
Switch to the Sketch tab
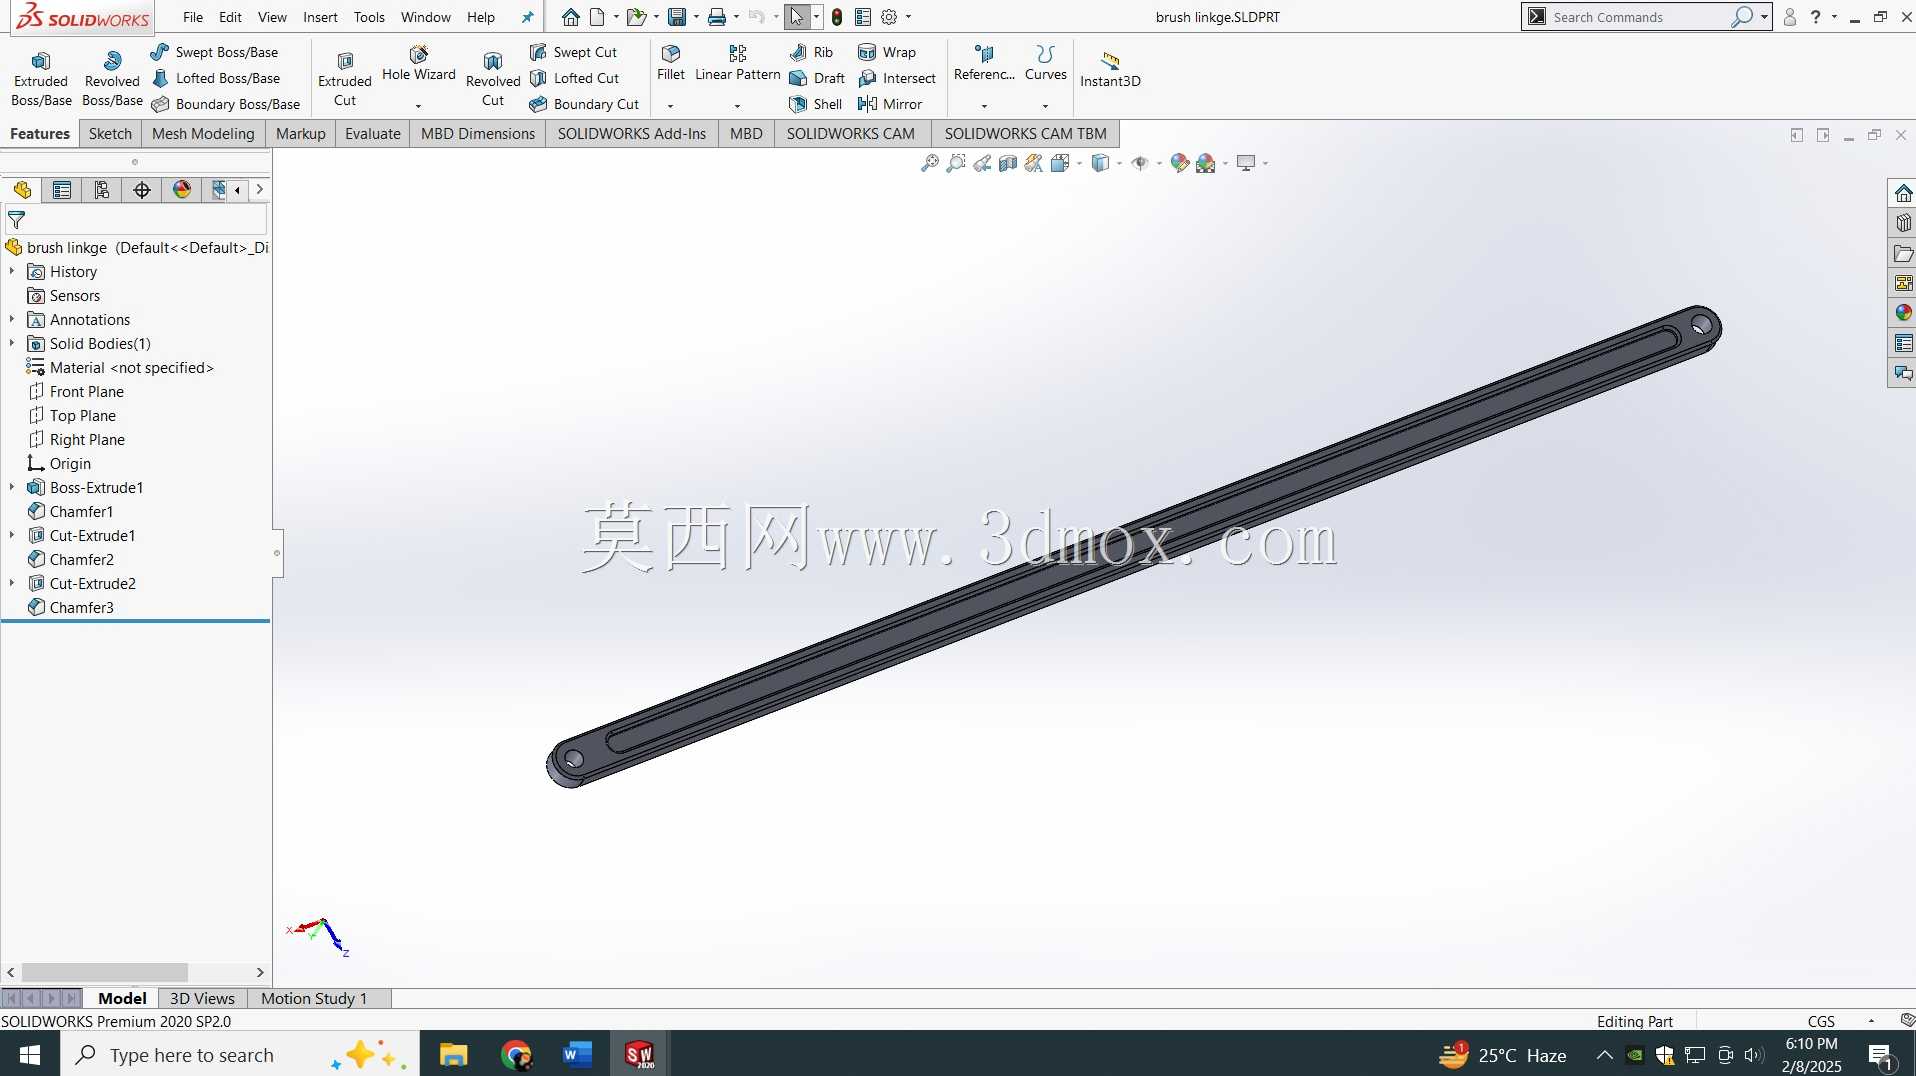pos(110,134)
